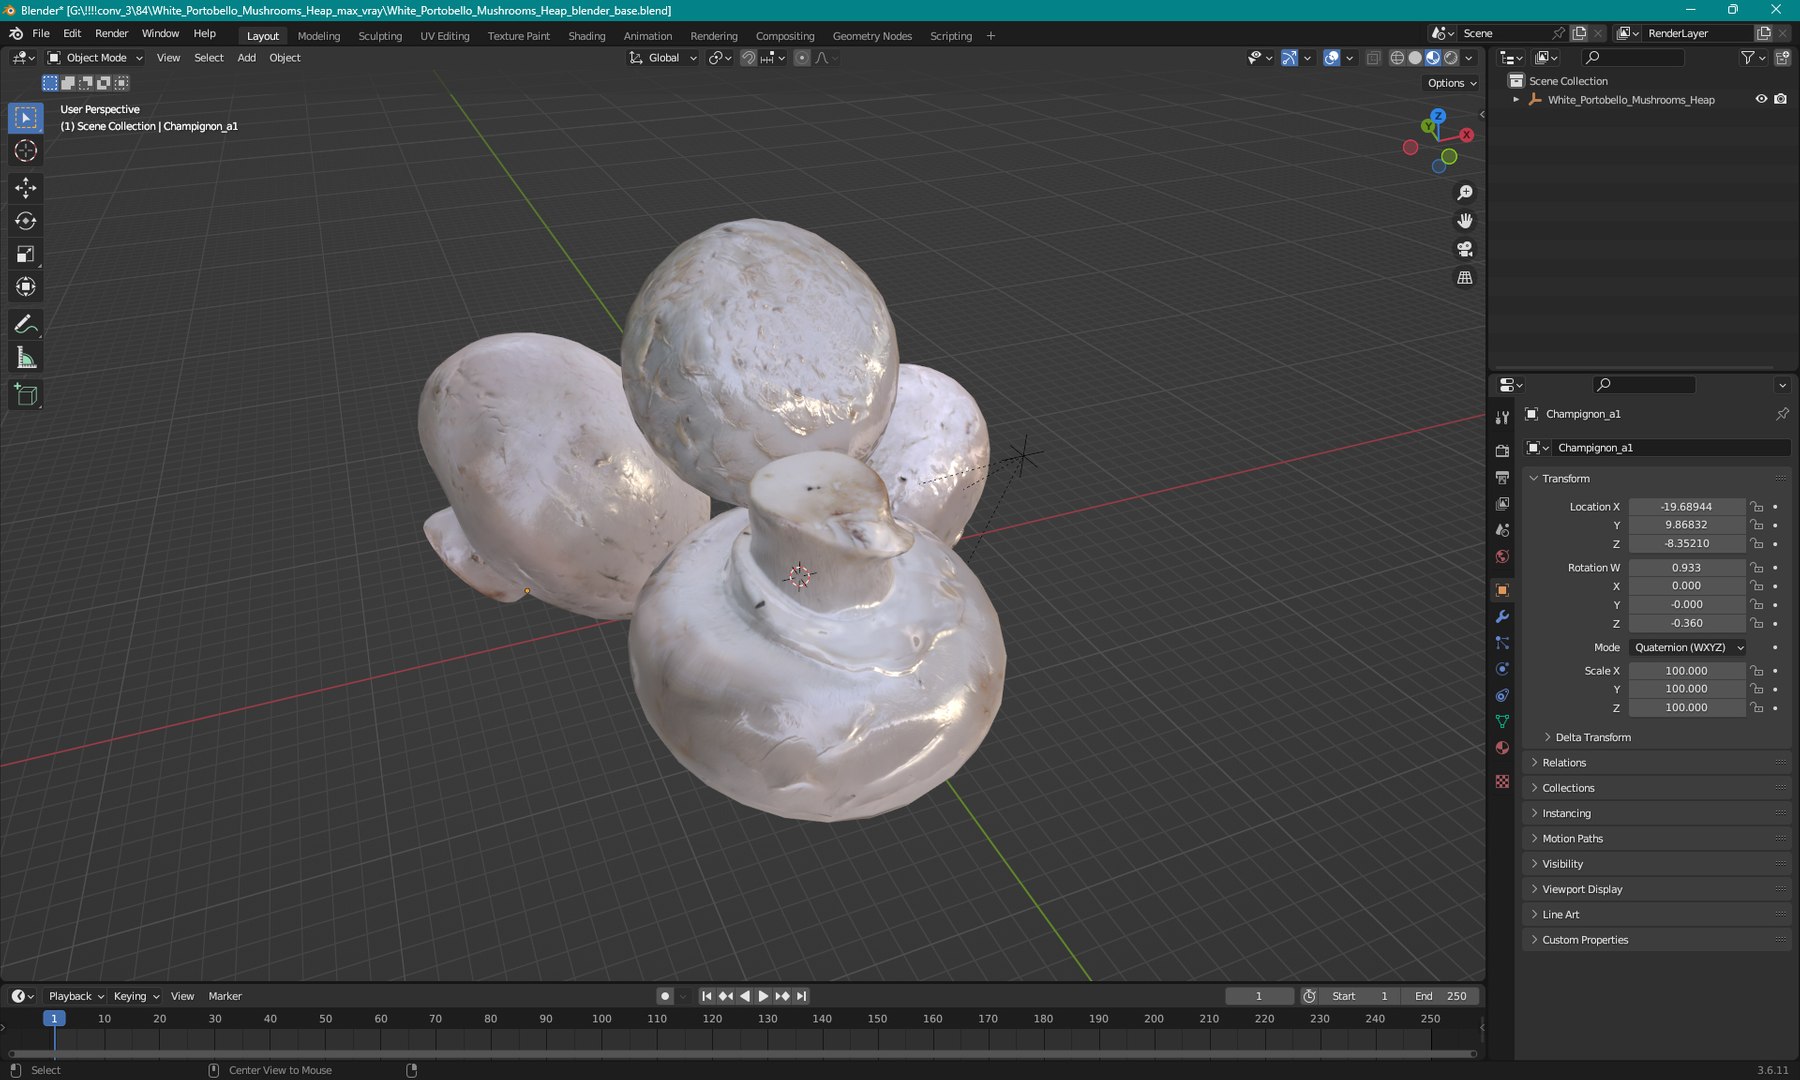Toggle the camera view icon
The height and width of the screenshot is (1080, 1800).
[x=1465, y=249]
